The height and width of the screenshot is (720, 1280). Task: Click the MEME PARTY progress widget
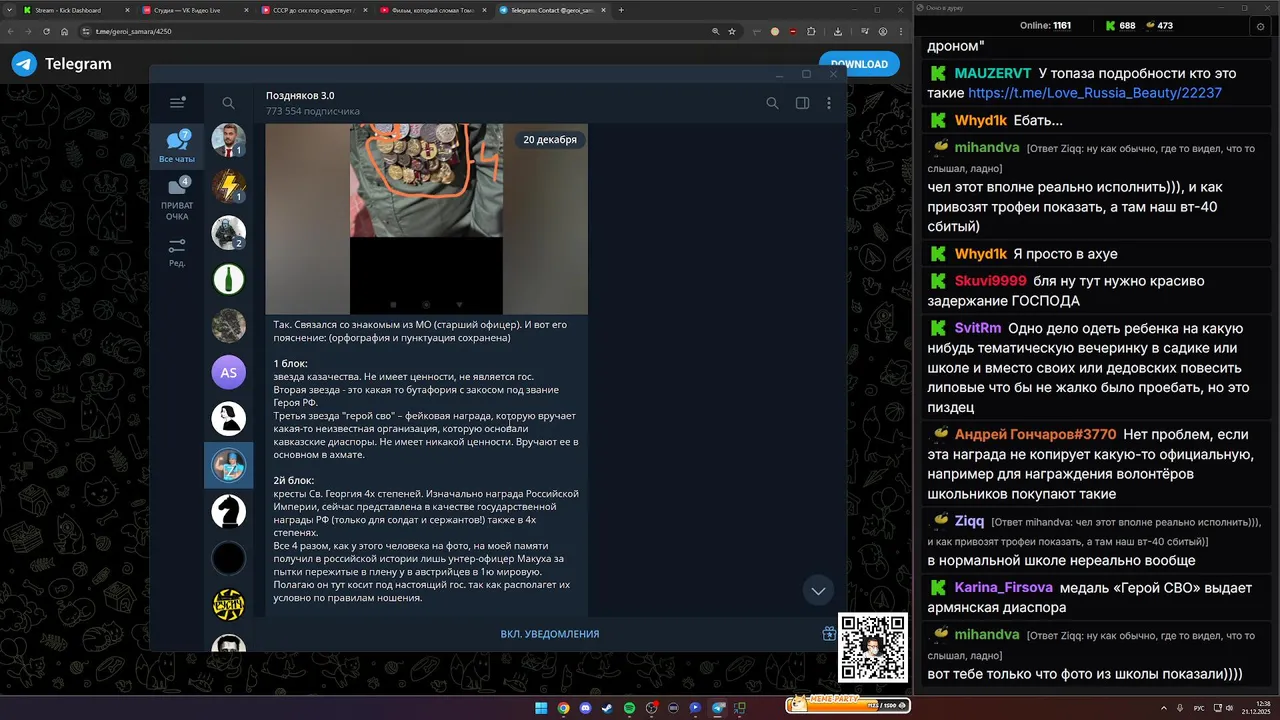[848, 704]
